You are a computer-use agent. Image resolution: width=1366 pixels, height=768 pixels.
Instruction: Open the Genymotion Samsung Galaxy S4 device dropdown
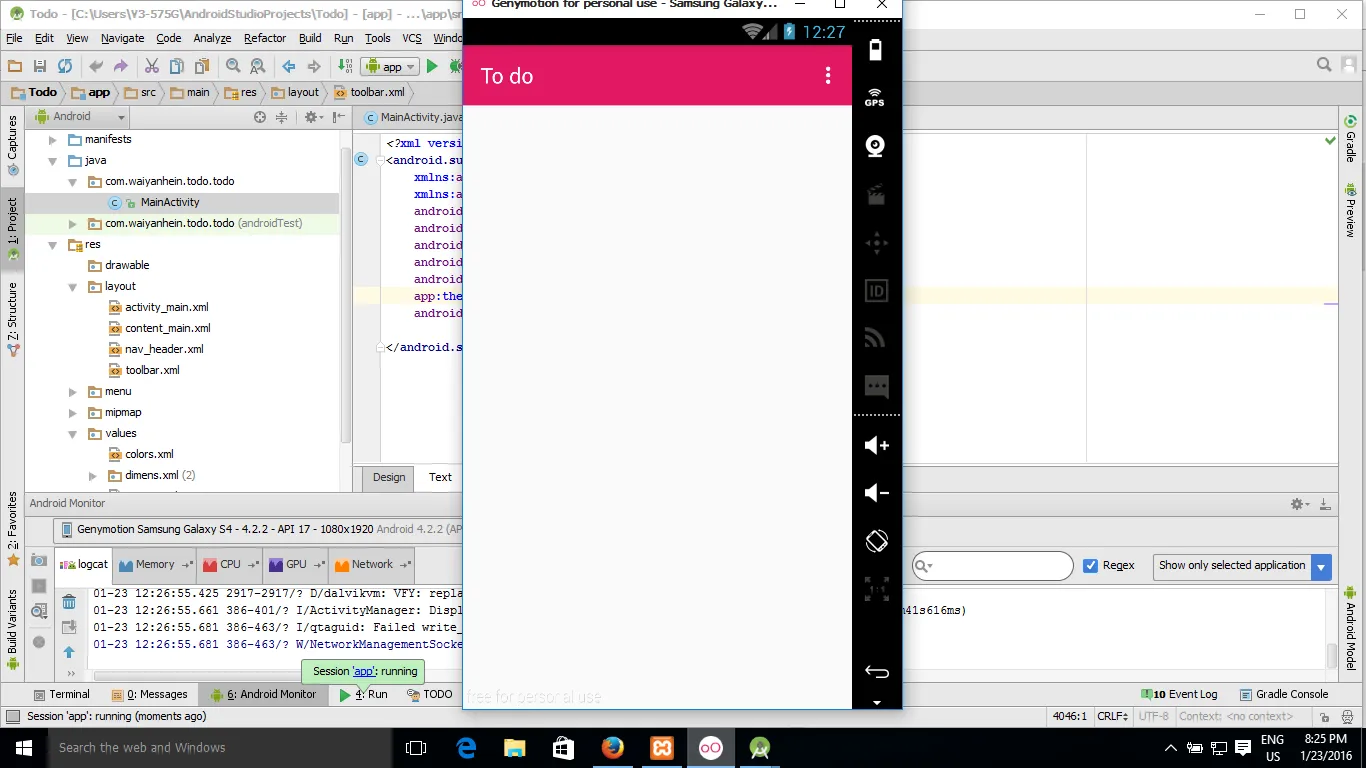pyautogui.click(x=260, y=529)
